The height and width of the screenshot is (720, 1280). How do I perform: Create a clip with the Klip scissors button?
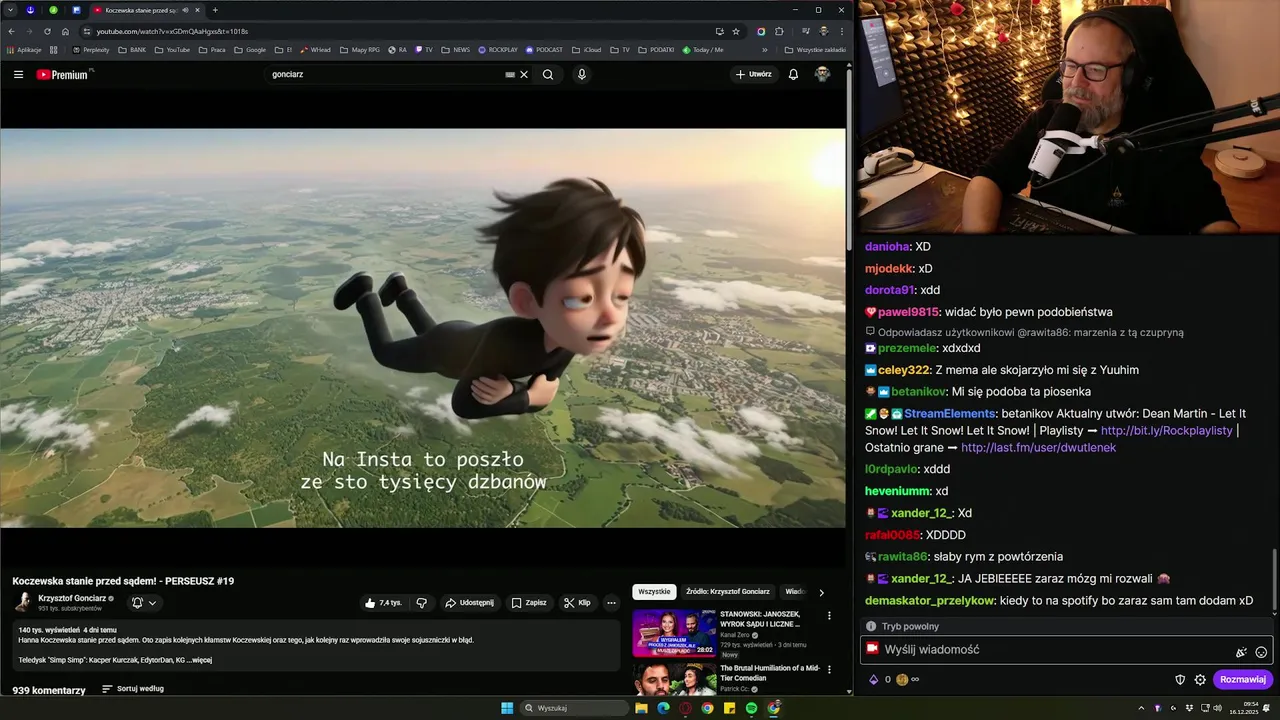tap(577, 603)
